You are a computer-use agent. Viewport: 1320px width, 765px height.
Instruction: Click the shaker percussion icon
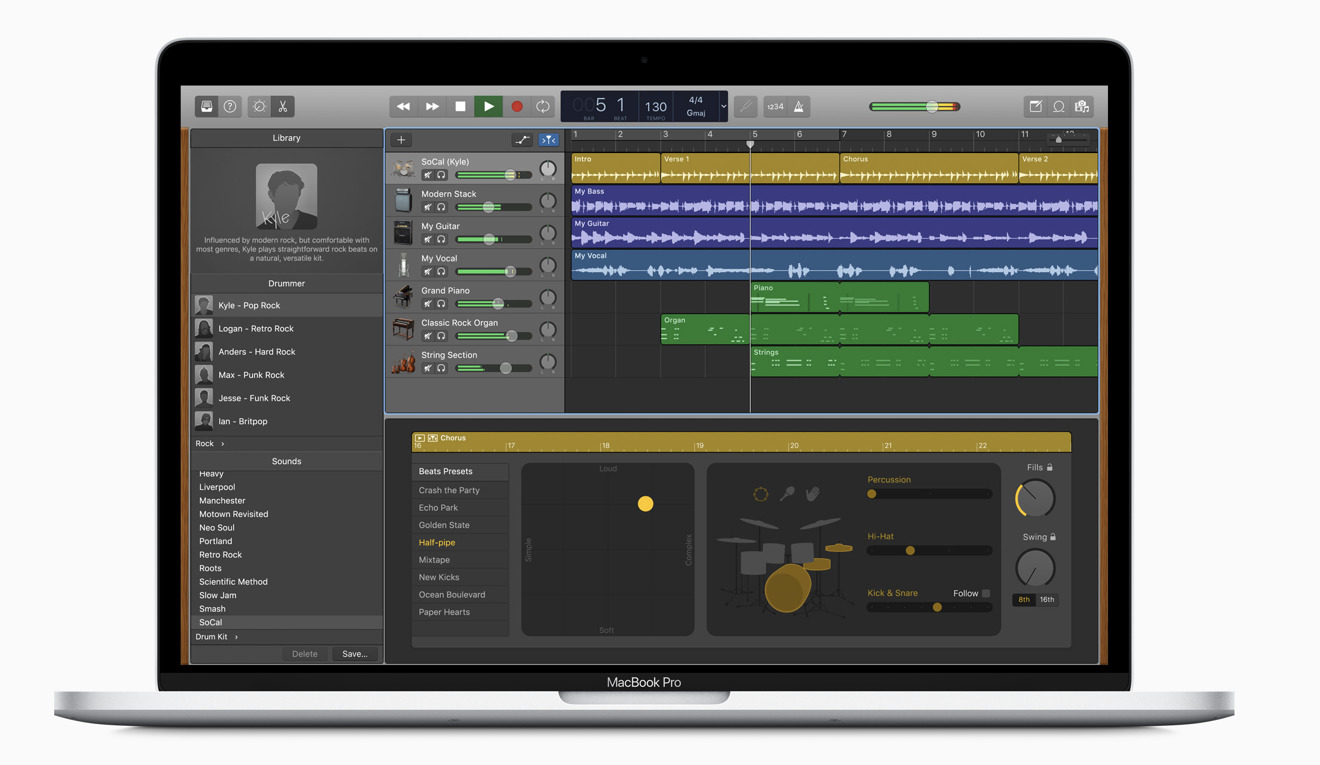787,494
